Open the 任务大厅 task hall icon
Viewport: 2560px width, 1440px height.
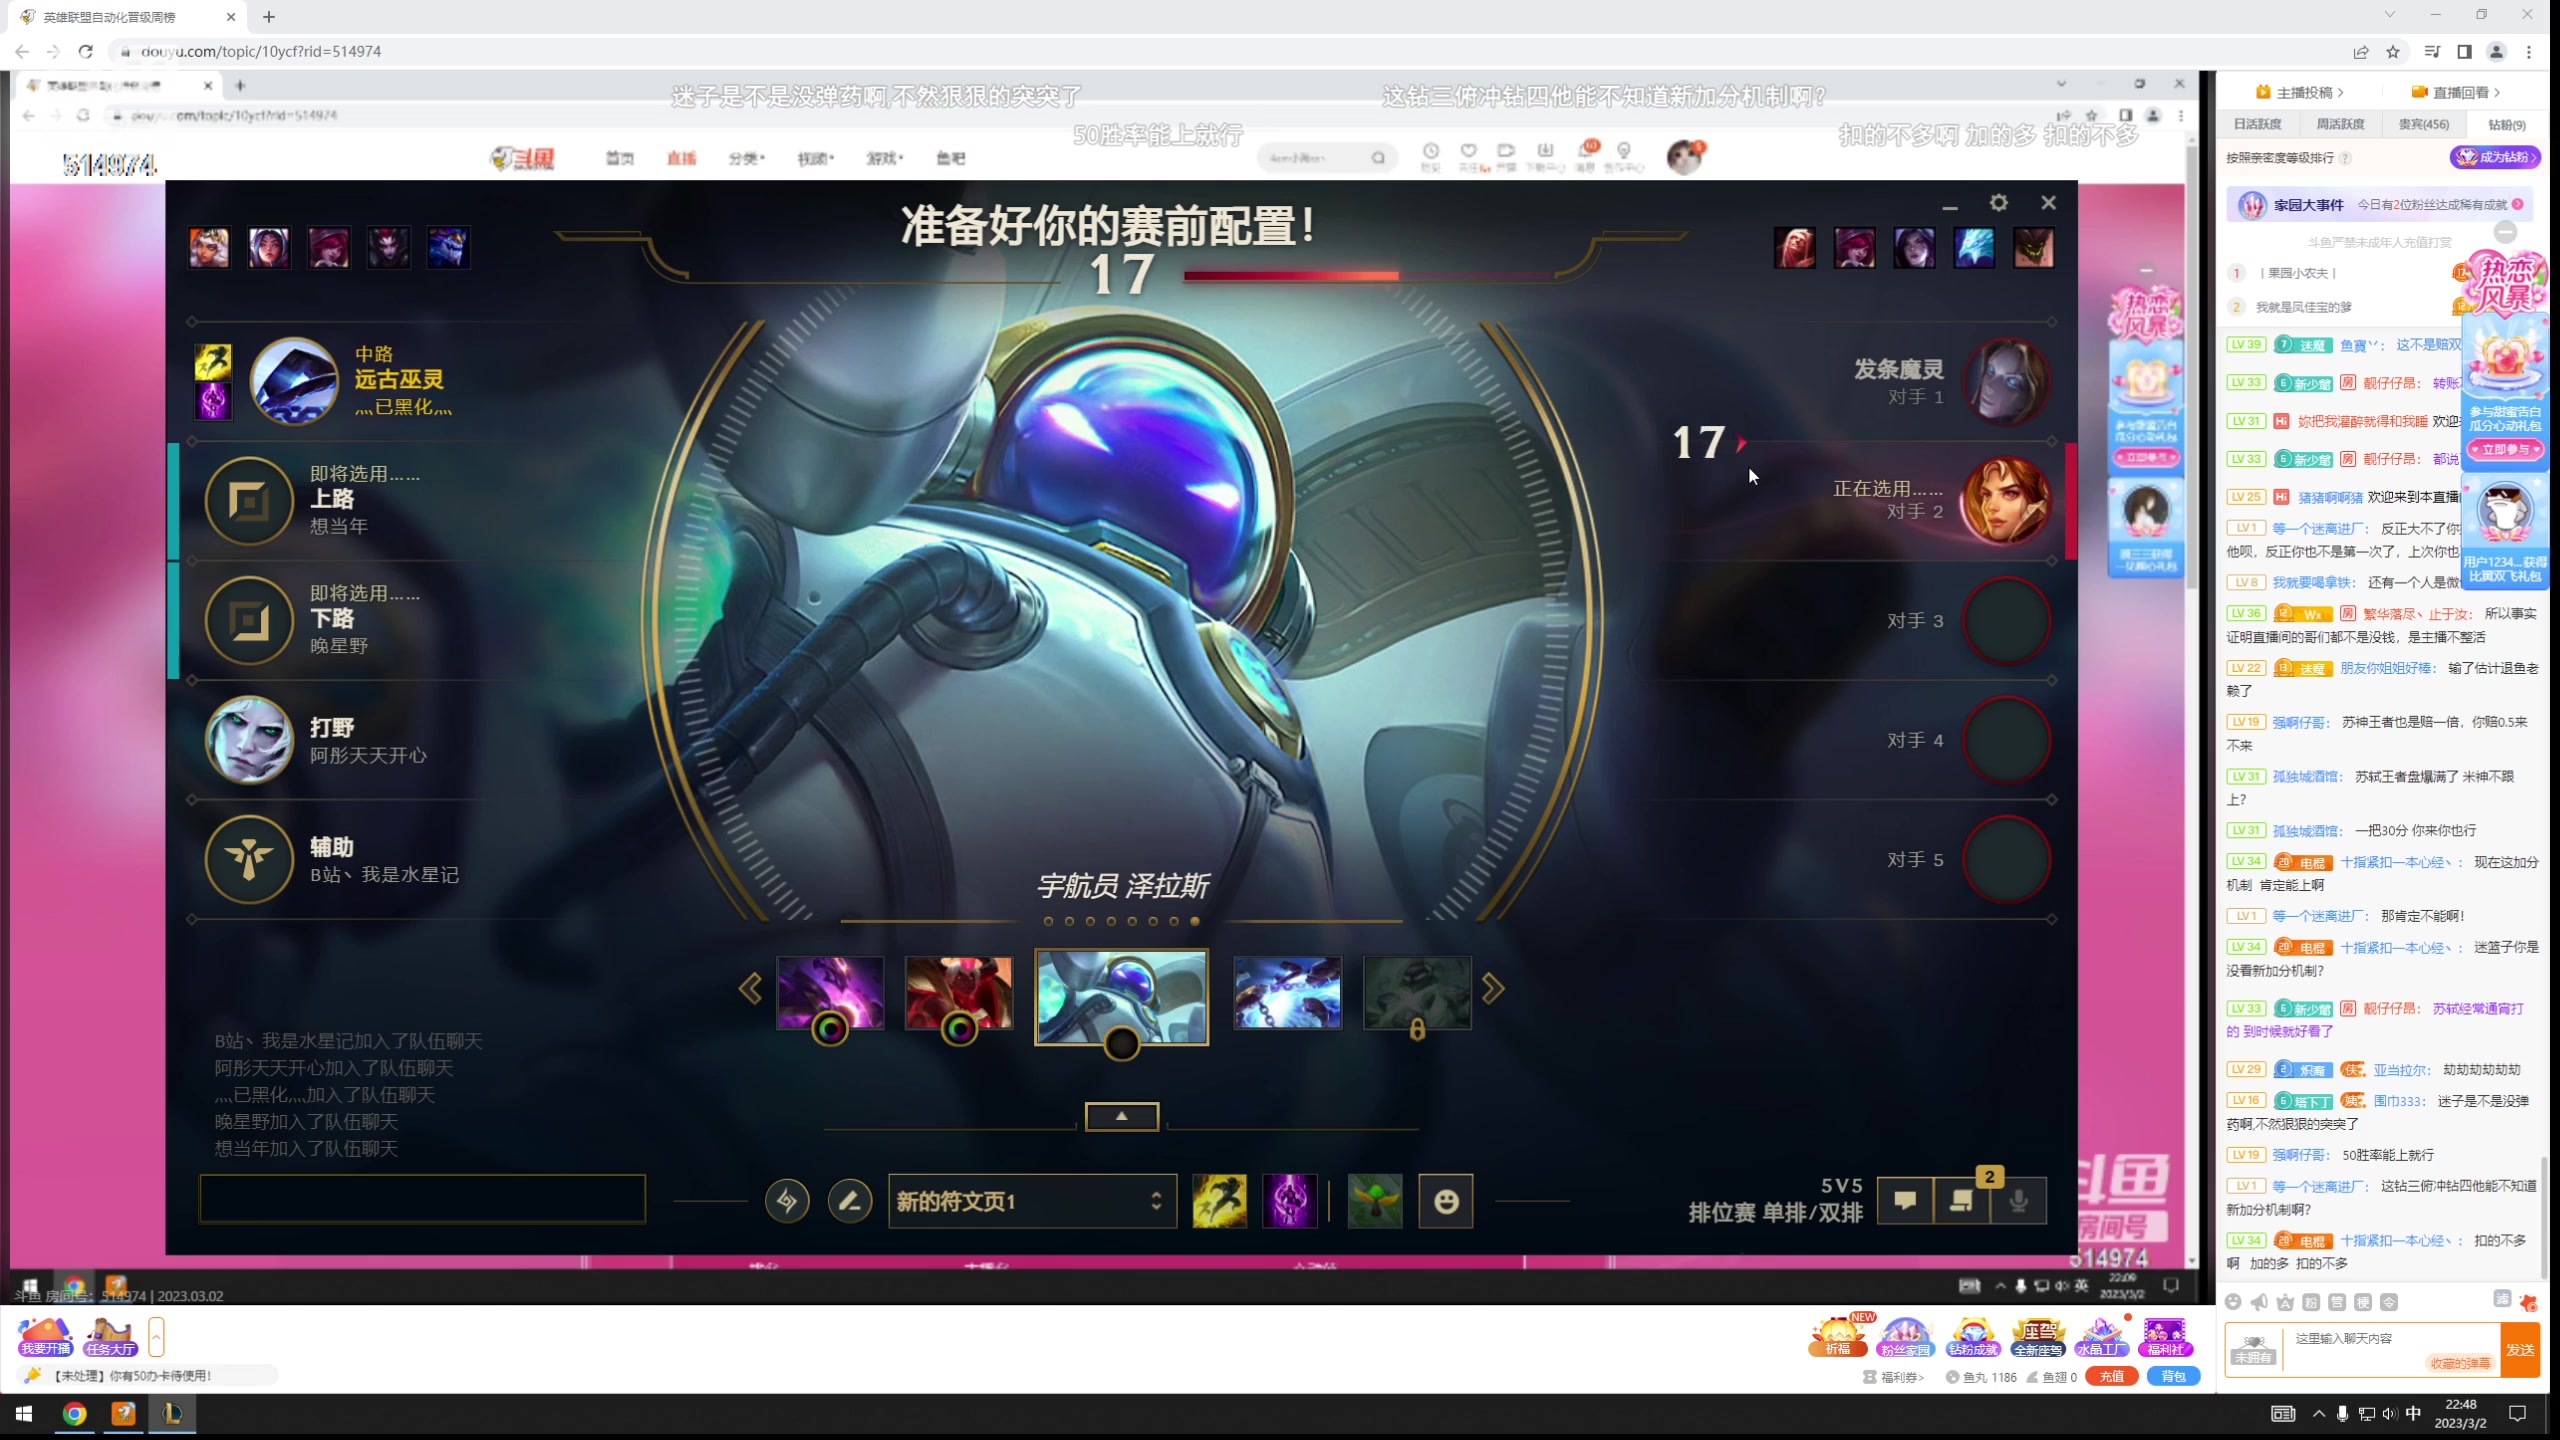coord(110,1336)
